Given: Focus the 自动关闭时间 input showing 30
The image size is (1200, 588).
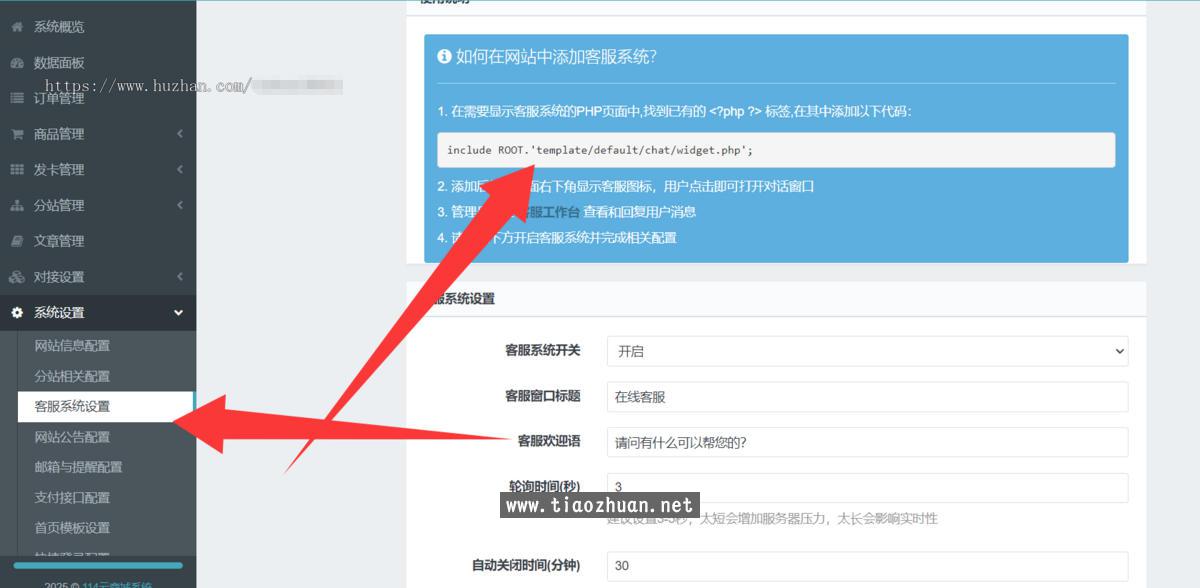Looking at the screenshot, I should tap(867, 566).
